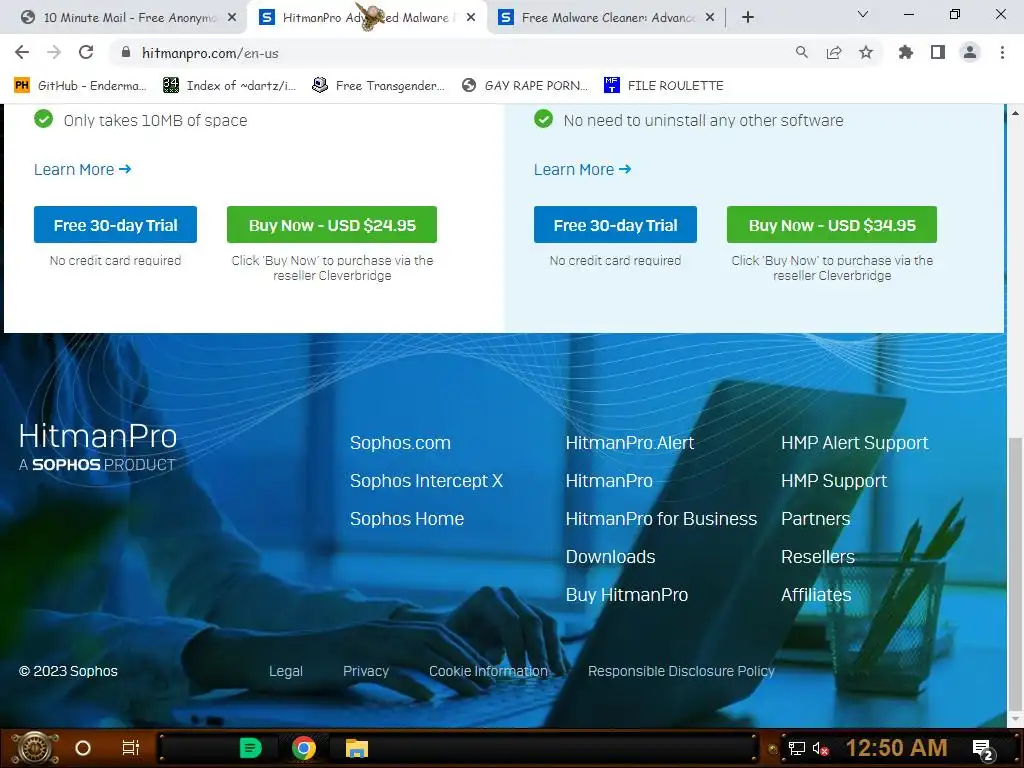1024x768 pixels.
Task: Visit the Sophos Home link
Action: point(407,519)
